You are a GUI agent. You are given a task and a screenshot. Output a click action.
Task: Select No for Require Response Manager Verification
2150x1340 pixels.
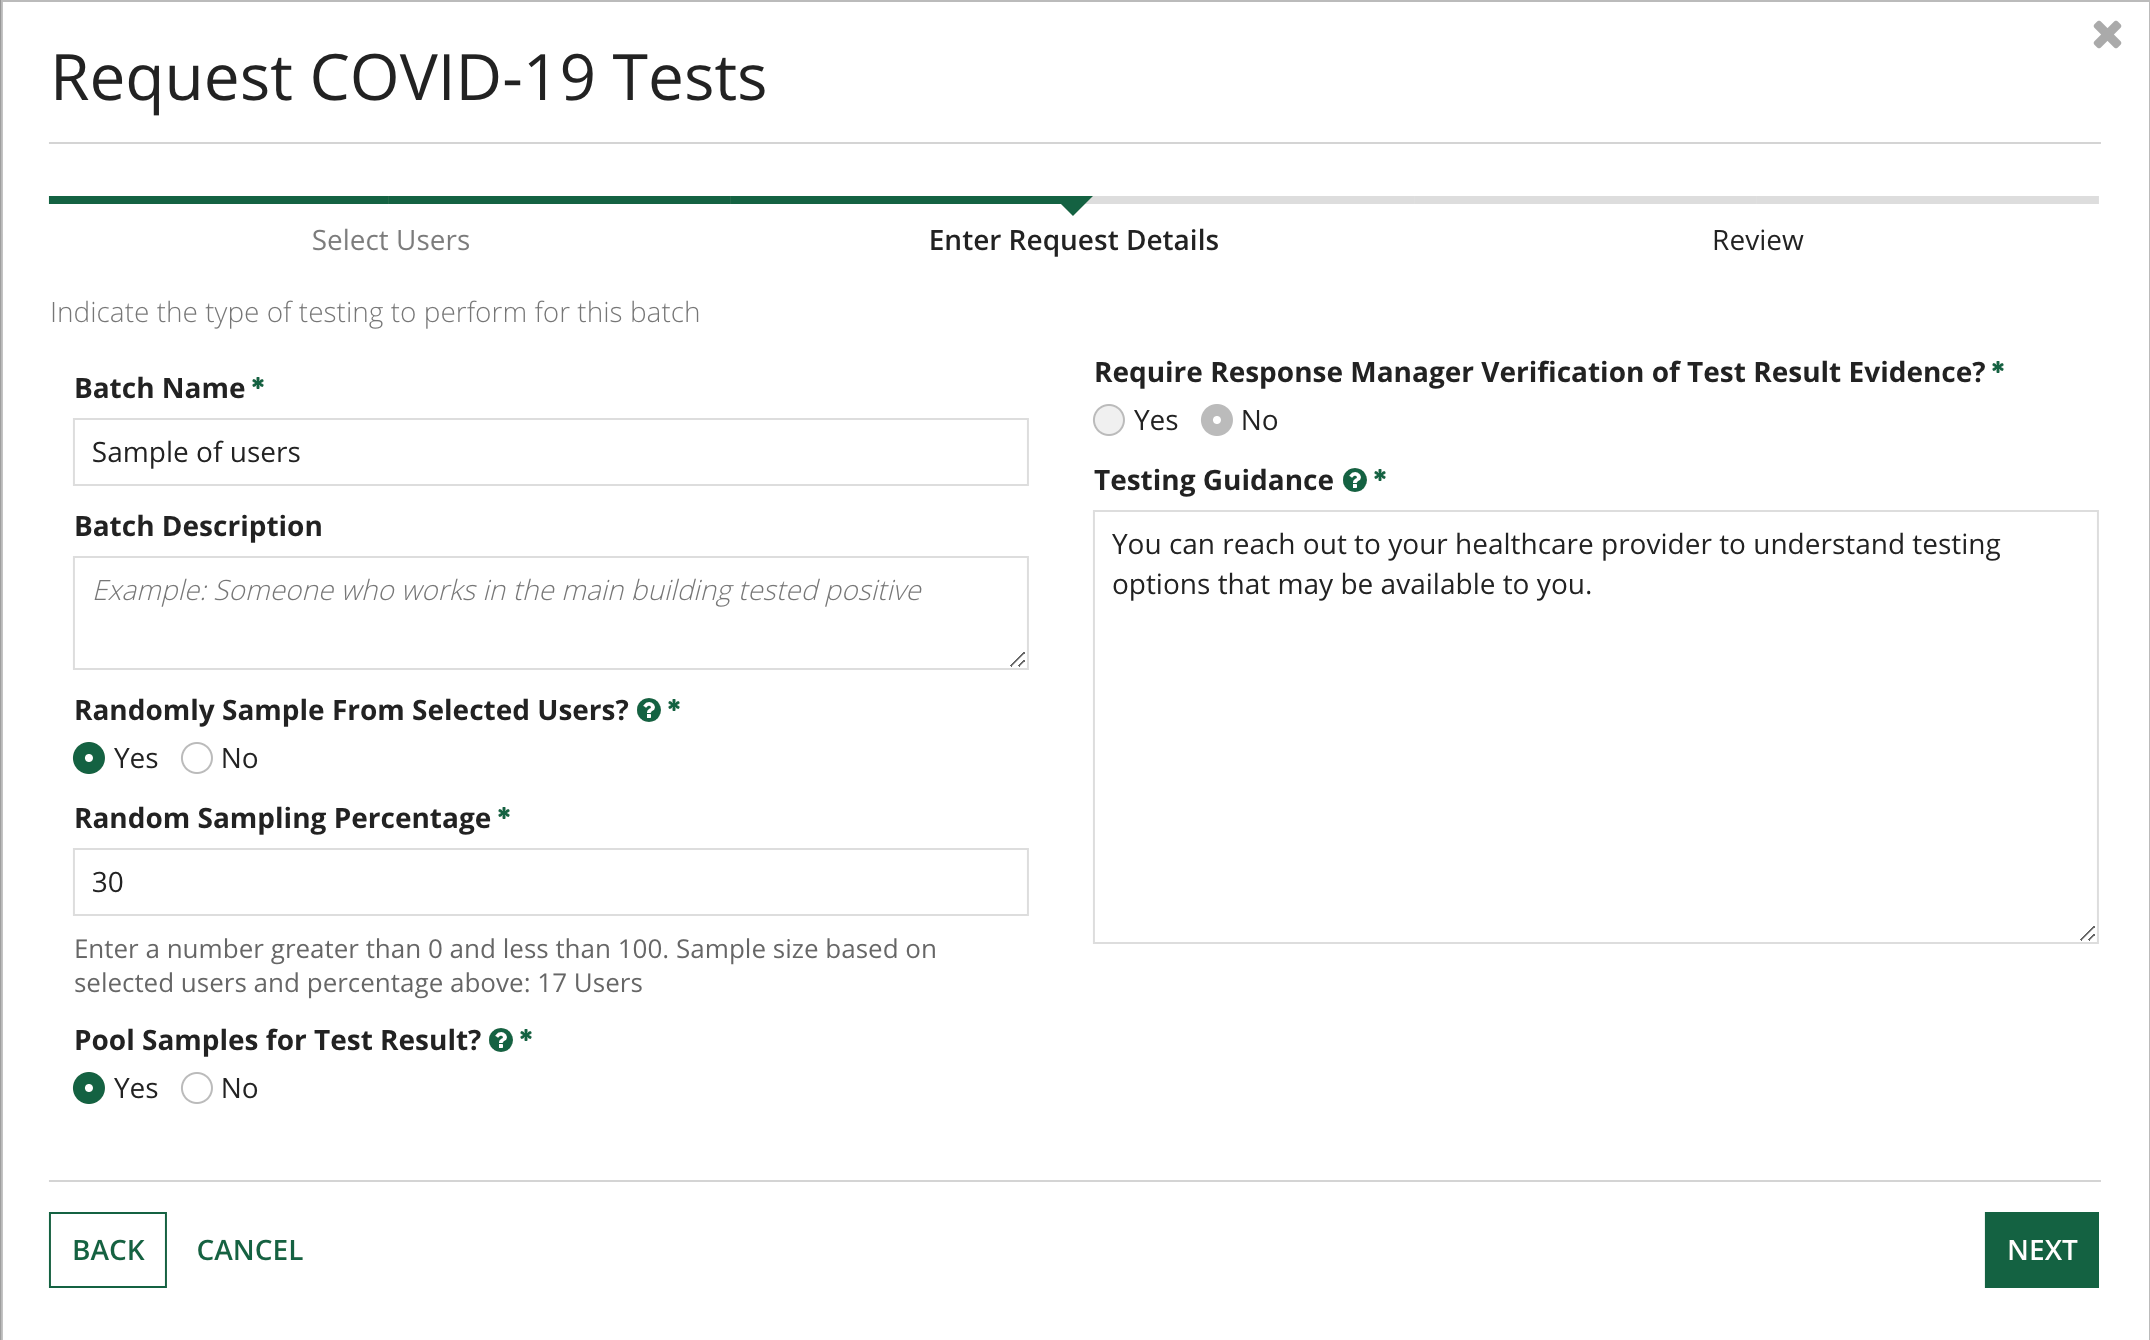click(x=1219, y=418)
